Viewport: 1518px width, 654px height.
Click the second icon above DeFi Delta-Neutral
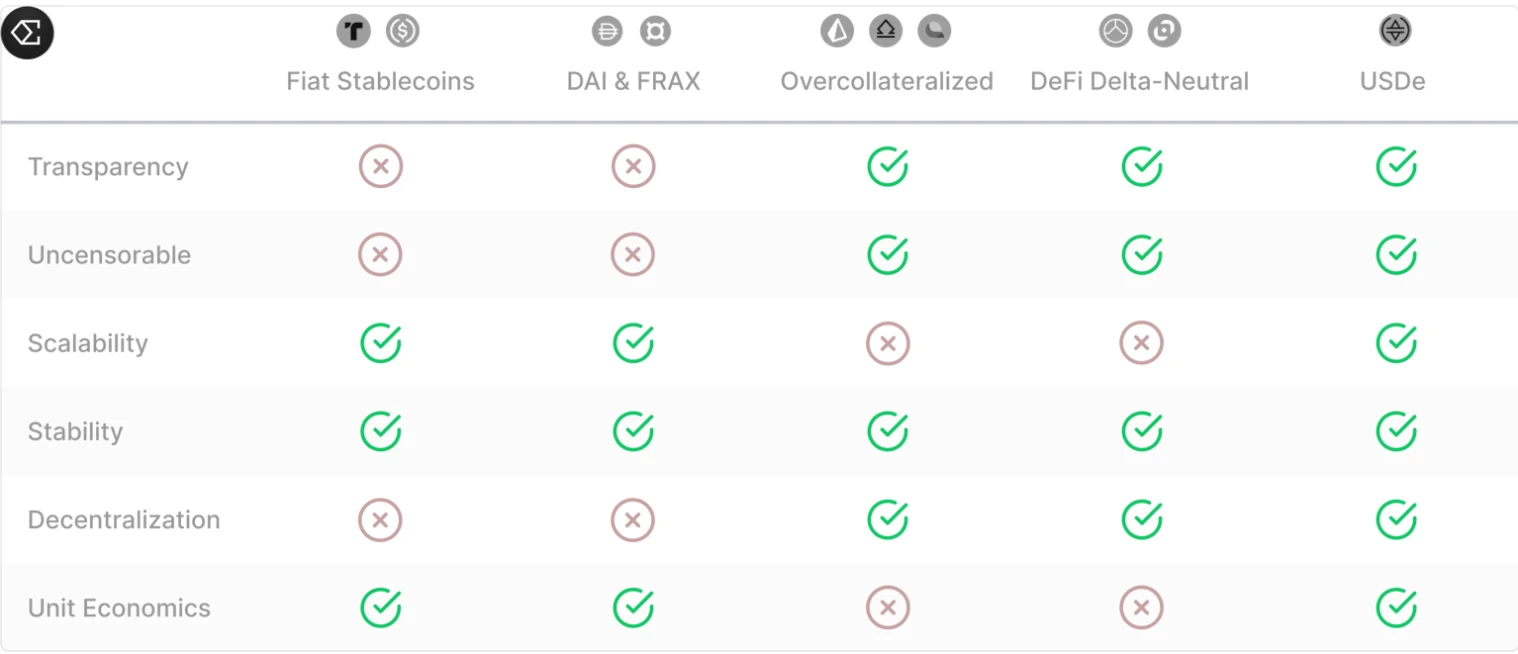click(x=1164, y=32)
